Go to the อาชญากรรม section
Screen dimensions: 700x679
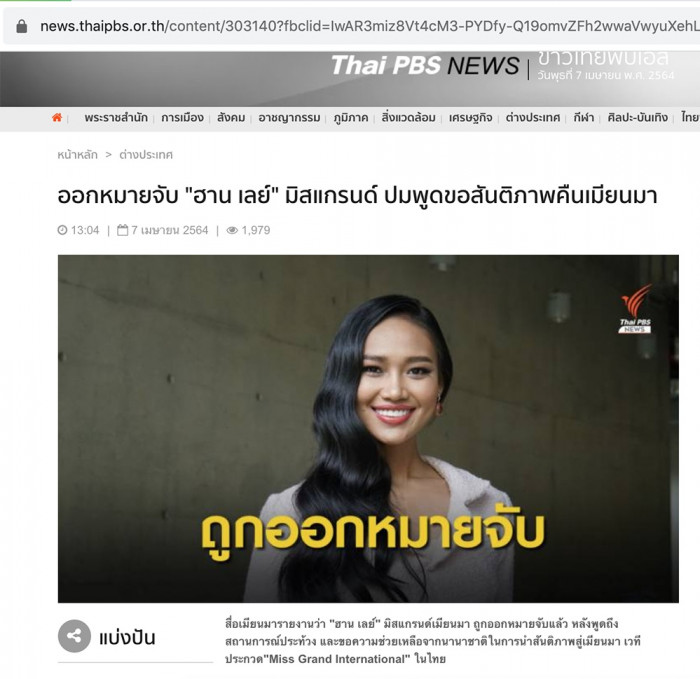click(x=289, y=118)
